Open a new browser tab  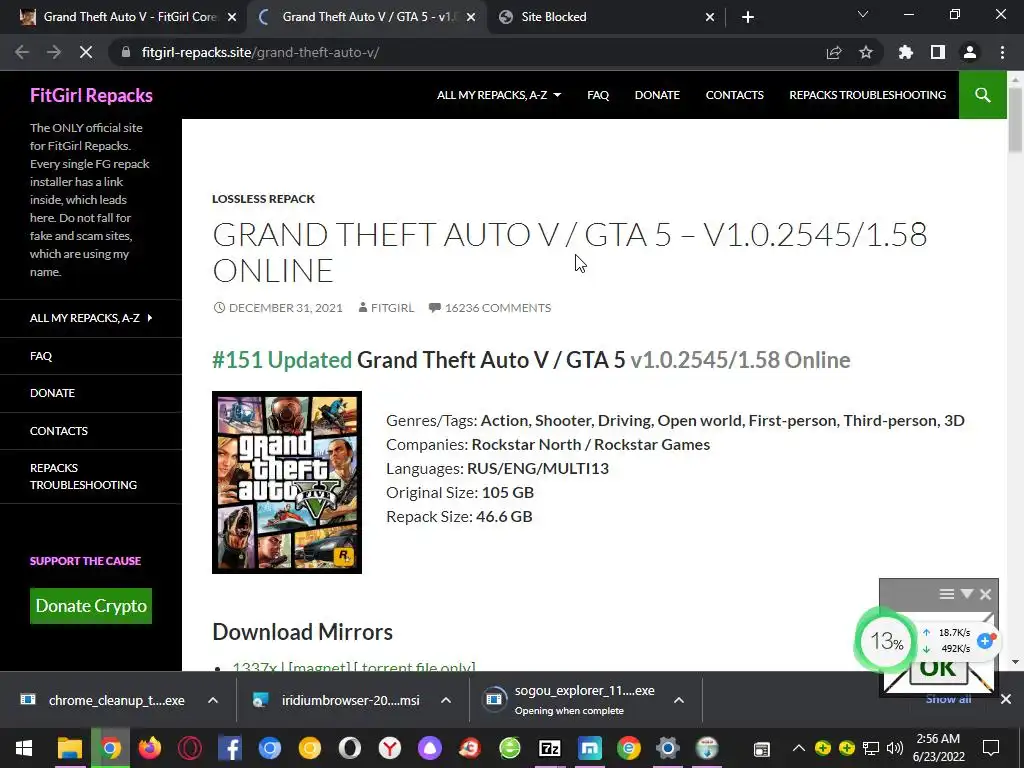click(748, 17)
